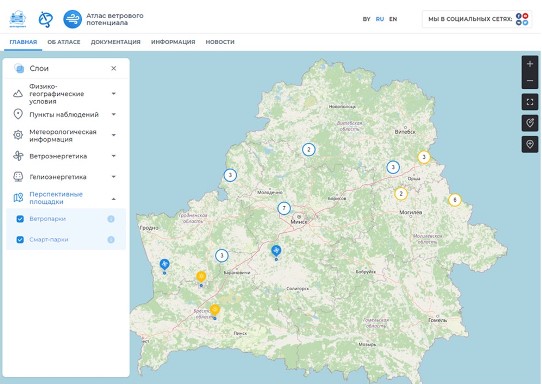Click the gear icon beside Метеорологическая информация
This screenshot has height=384, width=542.
pyautogui.click(x=18, y=135)
